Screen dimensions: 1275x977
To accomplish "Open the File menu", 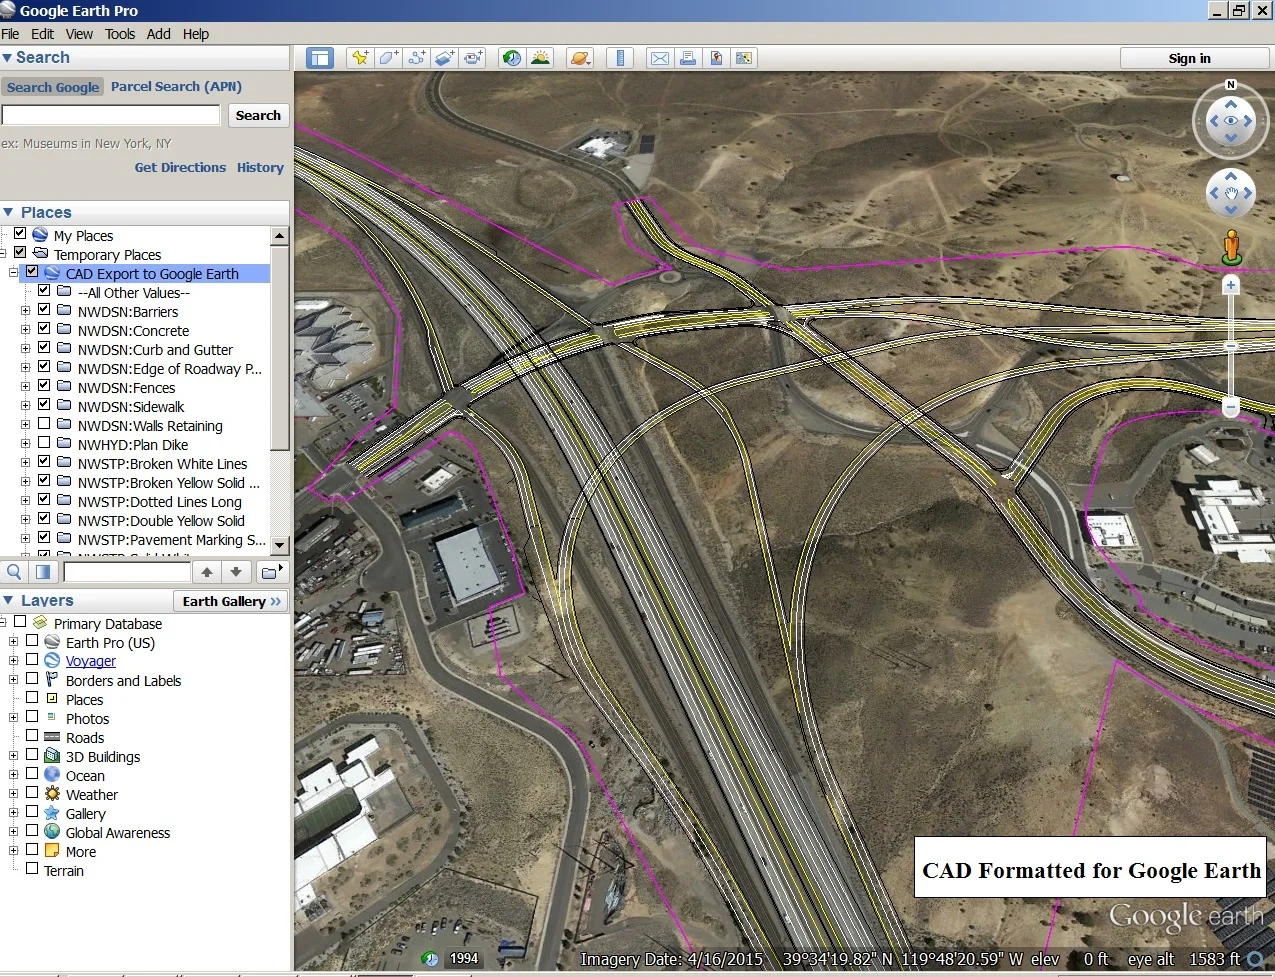I will [10, 34].
